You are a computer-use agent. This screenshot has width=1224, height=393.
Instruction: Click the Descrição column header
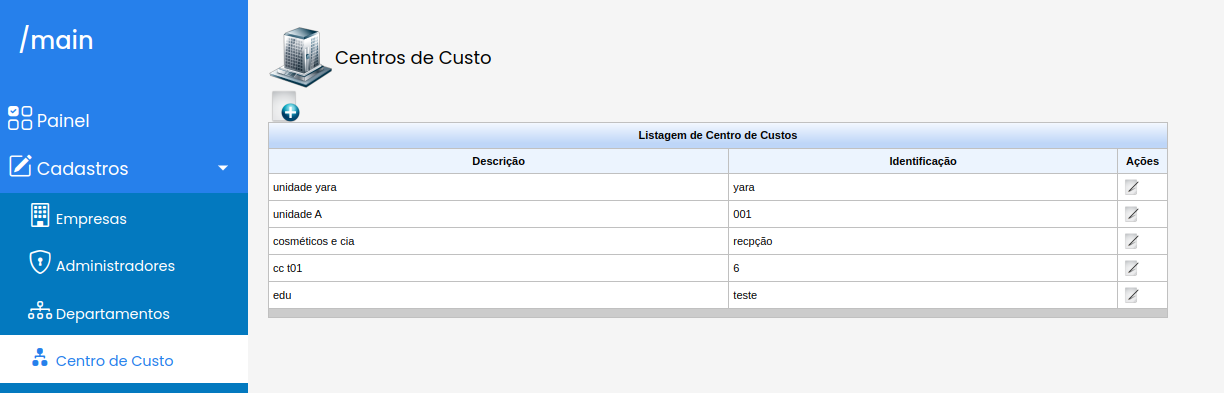pyautogui.click(x=498, y=161)
